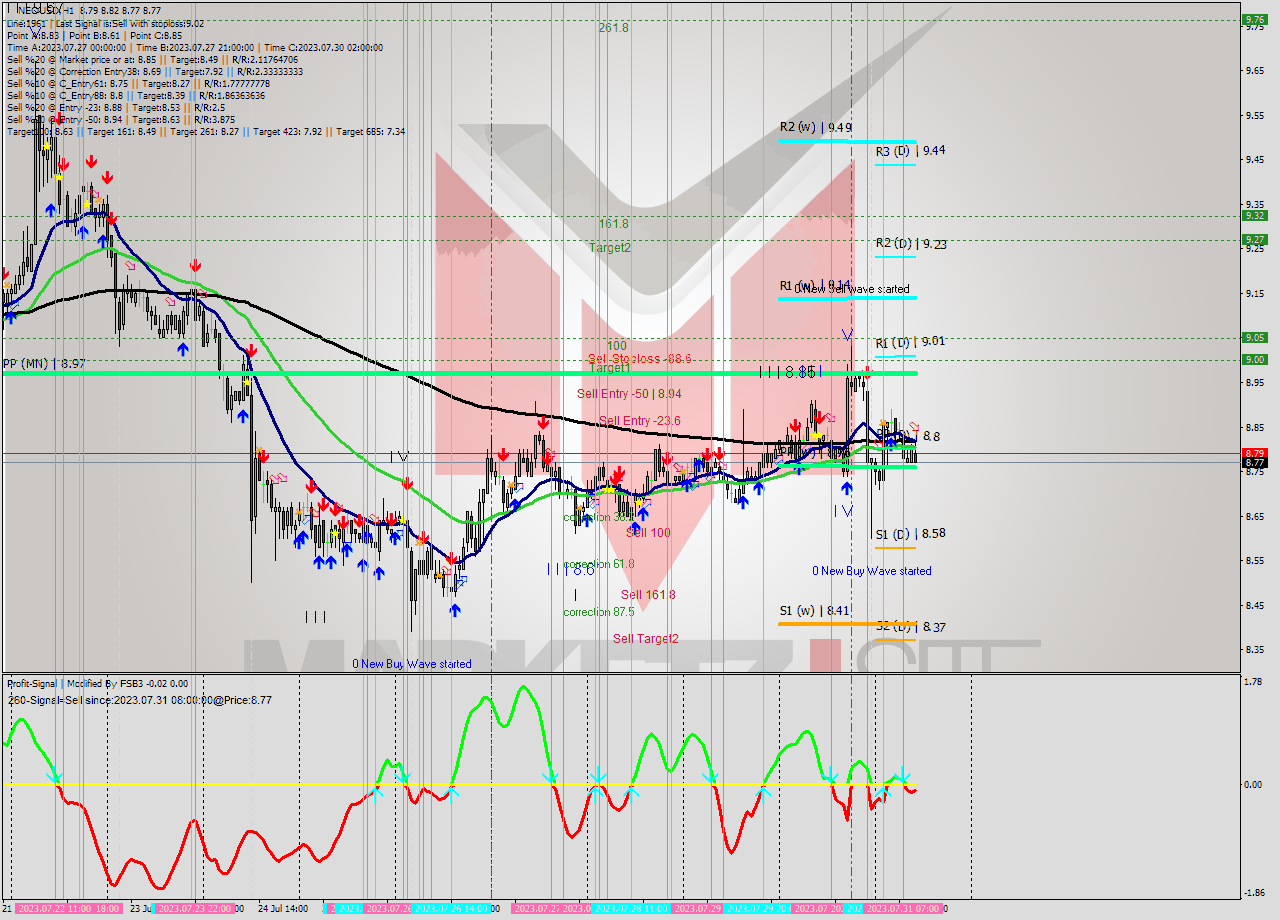Image resolution: width=1280 pixels, height=920 pixels.
Task: Select the Sell Entry -50 label
Action: (x=629, y=394)
